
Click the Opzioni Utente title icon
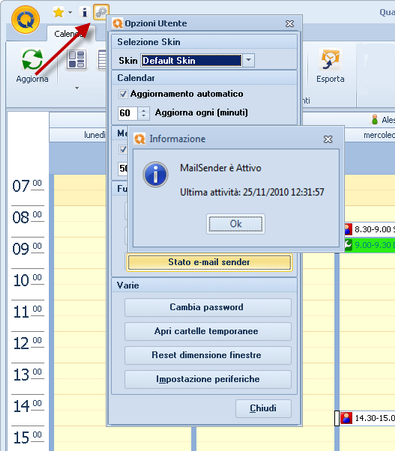pyautogui.click(x=118, y=23)
